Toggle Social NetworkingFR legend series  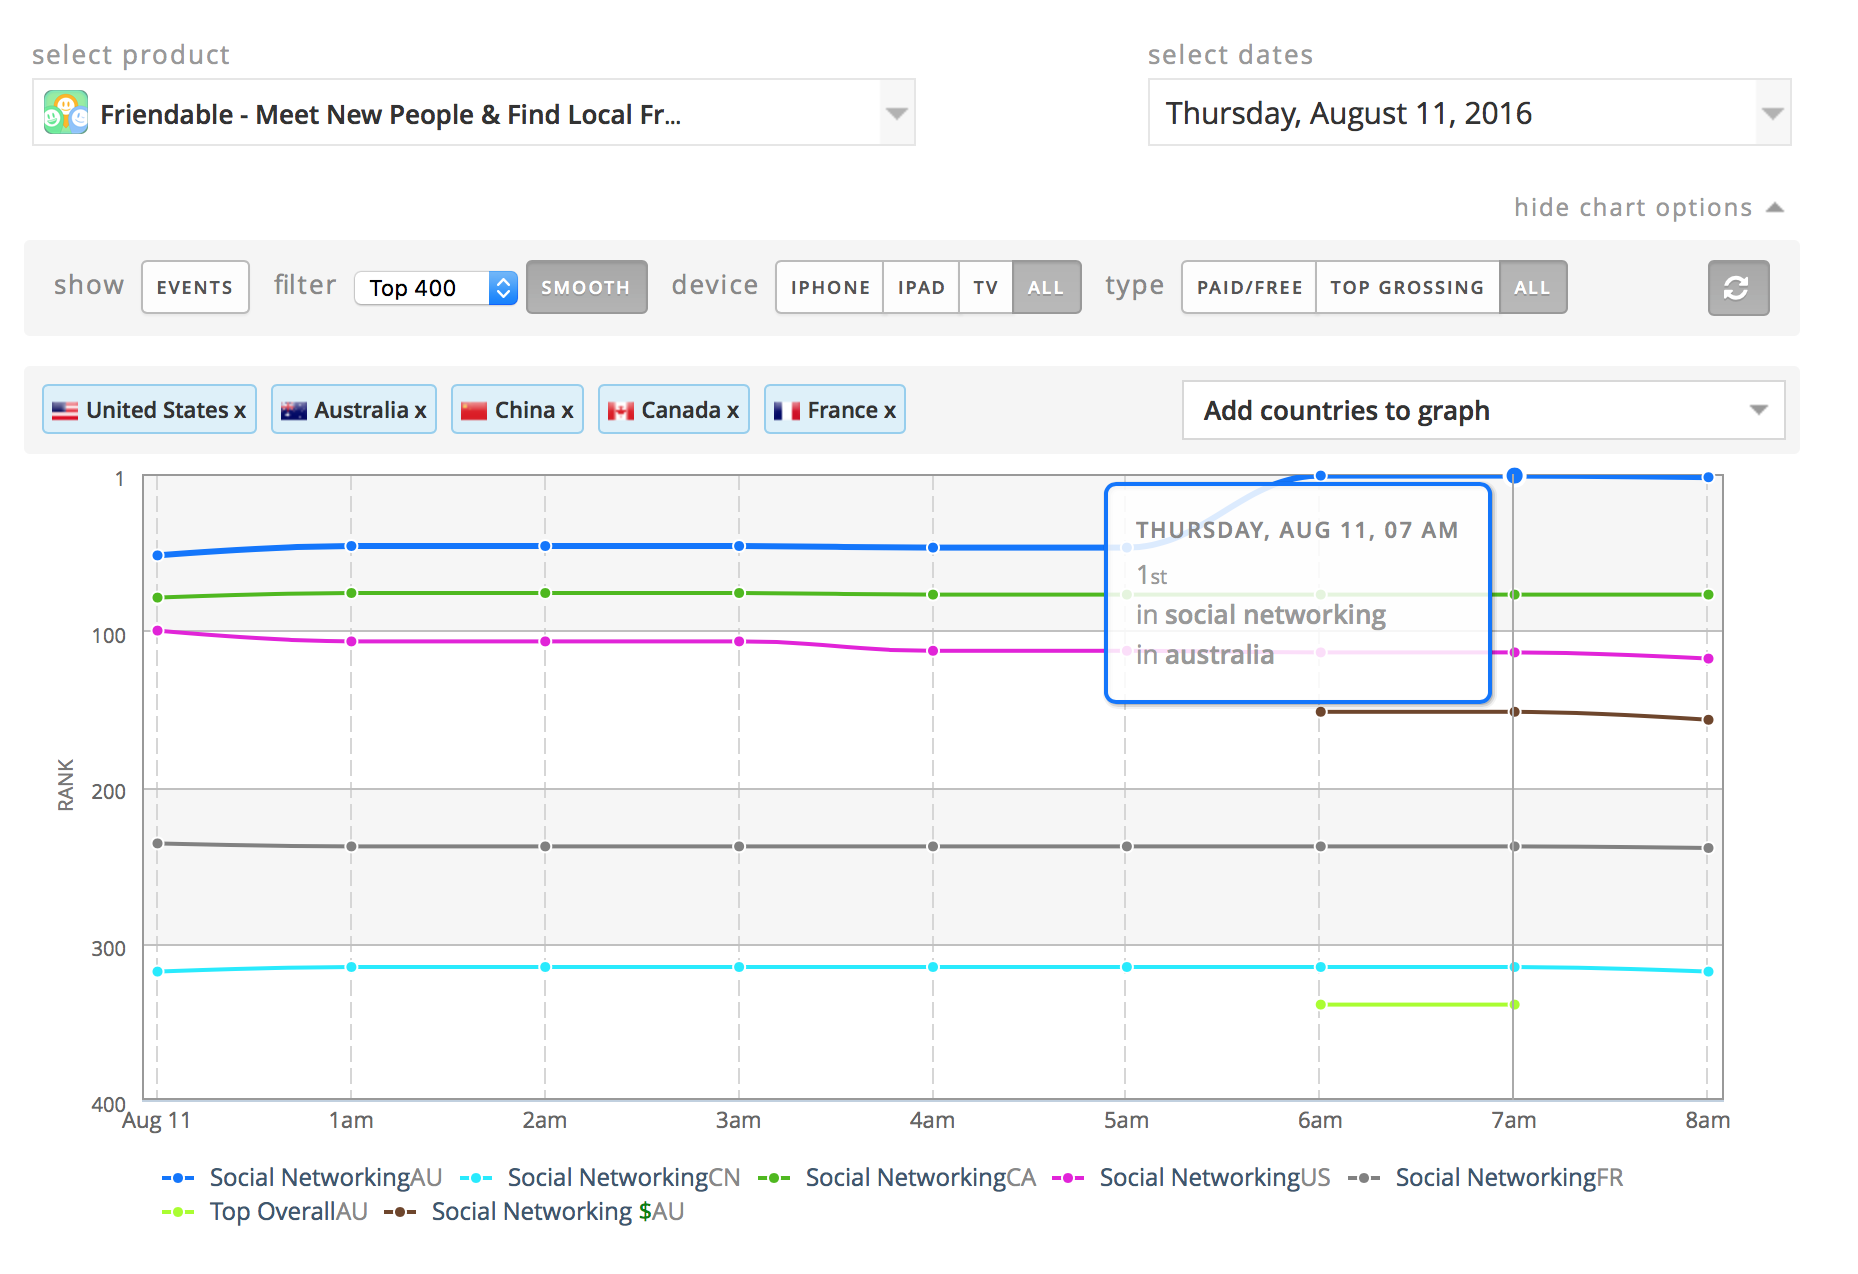[x=1486, y=1178]
